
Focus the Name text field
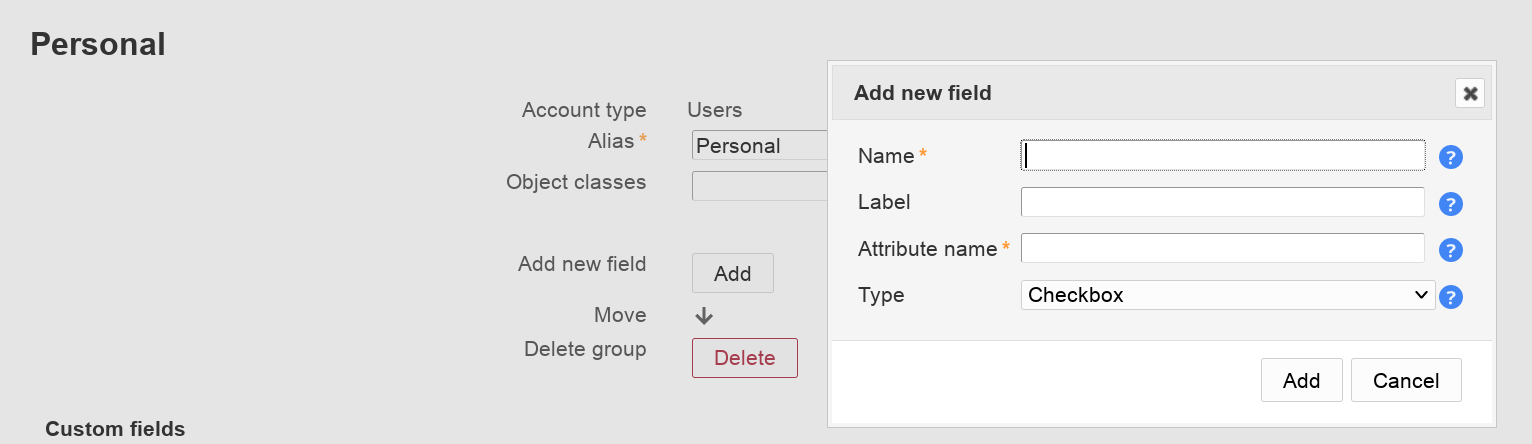click(1222, 155)
